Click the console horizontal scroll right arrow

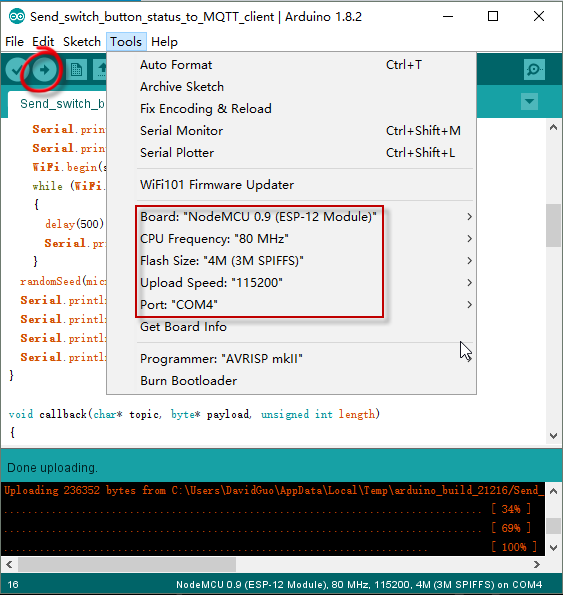[x=536, y=565]
